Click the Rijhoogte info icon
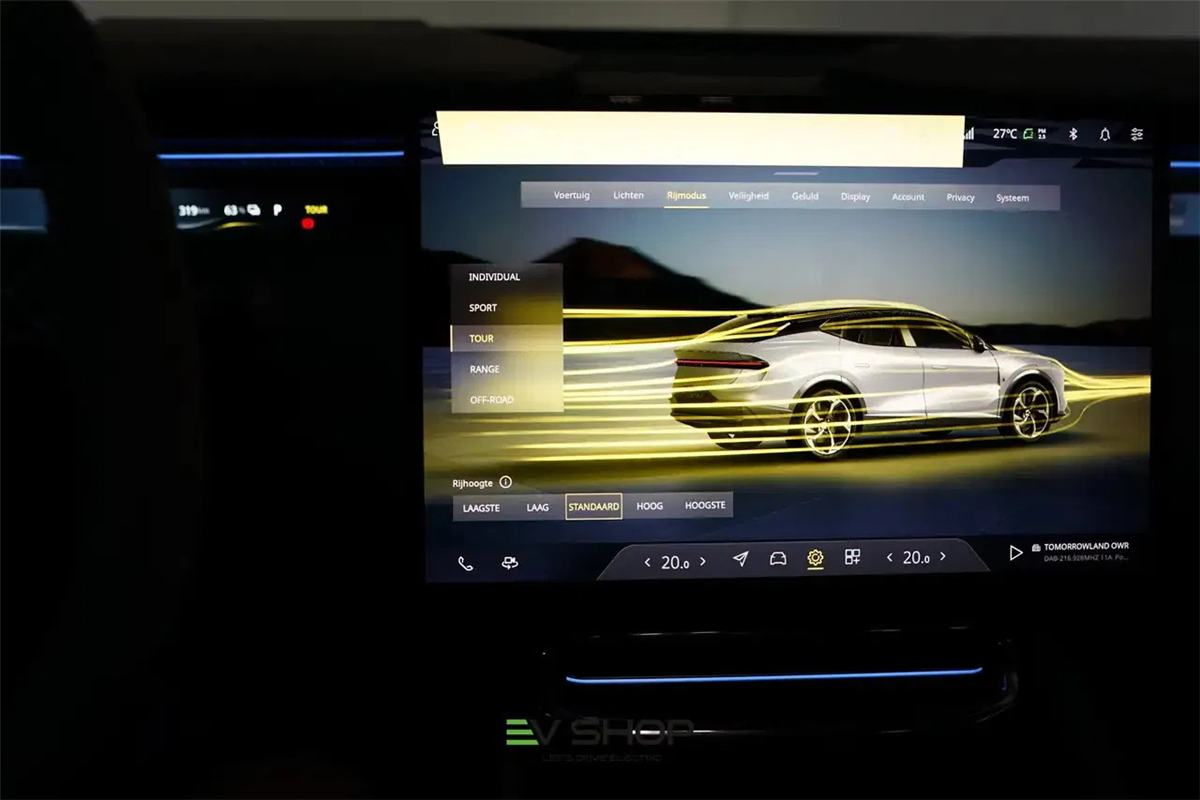 point(505,482)
